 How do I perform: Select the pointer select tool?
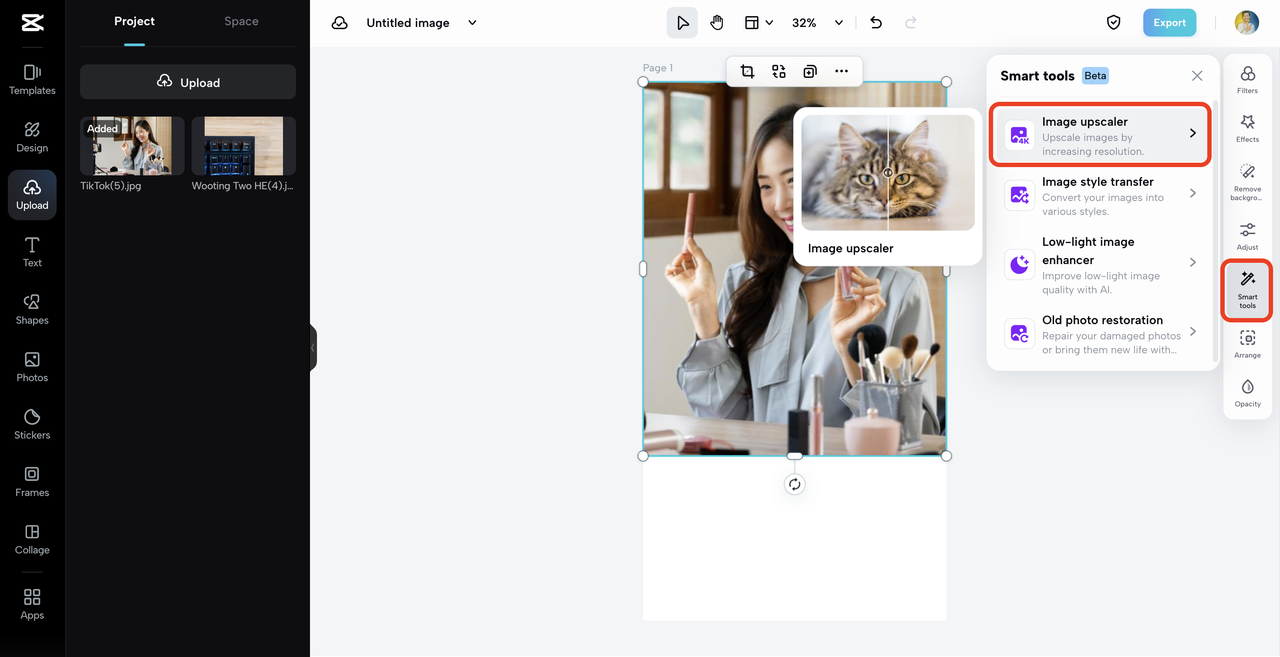682,23
